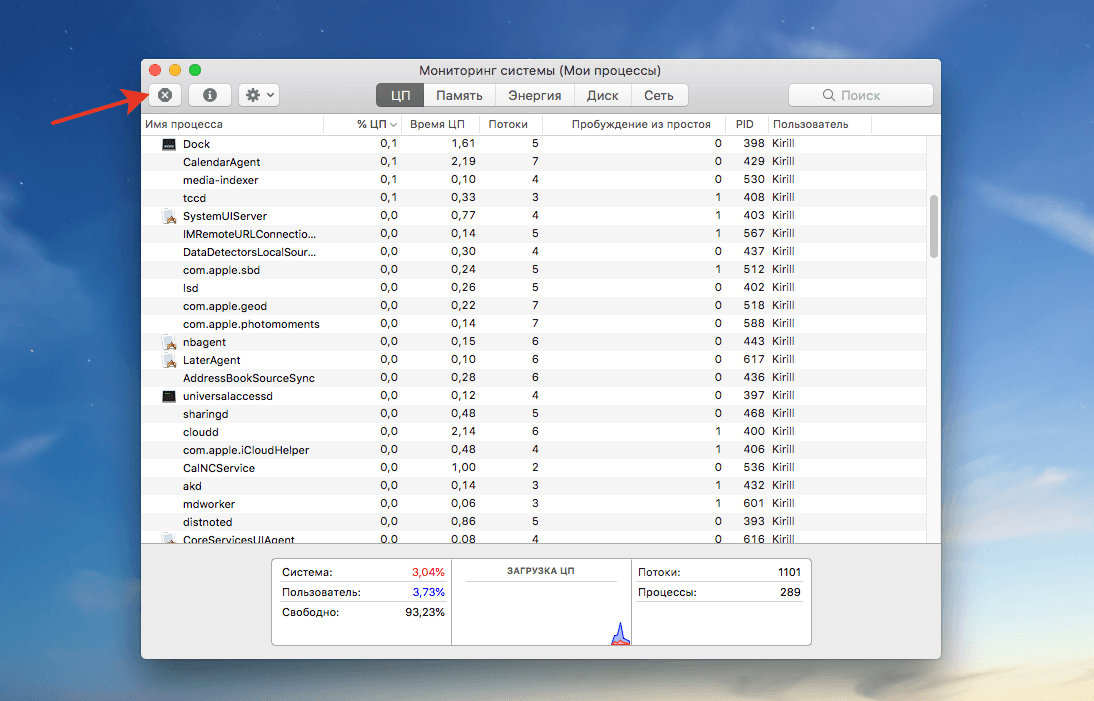Screen dimensions: 1094x701
Task: Click the Dock process icon
Action: click(168, 144)
